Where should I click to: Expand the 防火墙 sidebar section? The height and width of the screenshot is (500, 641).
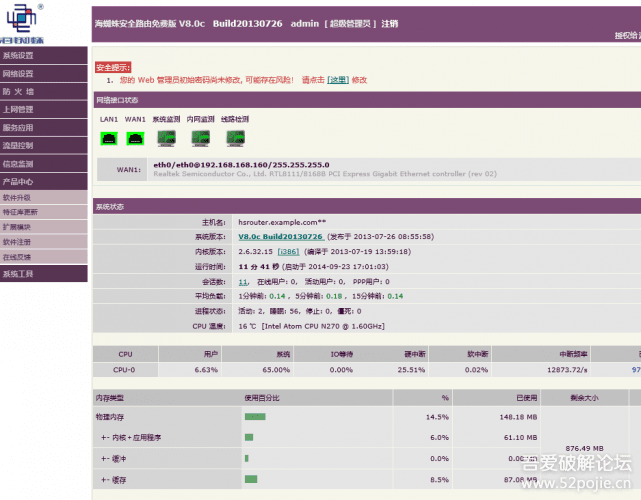pos(18,92)
